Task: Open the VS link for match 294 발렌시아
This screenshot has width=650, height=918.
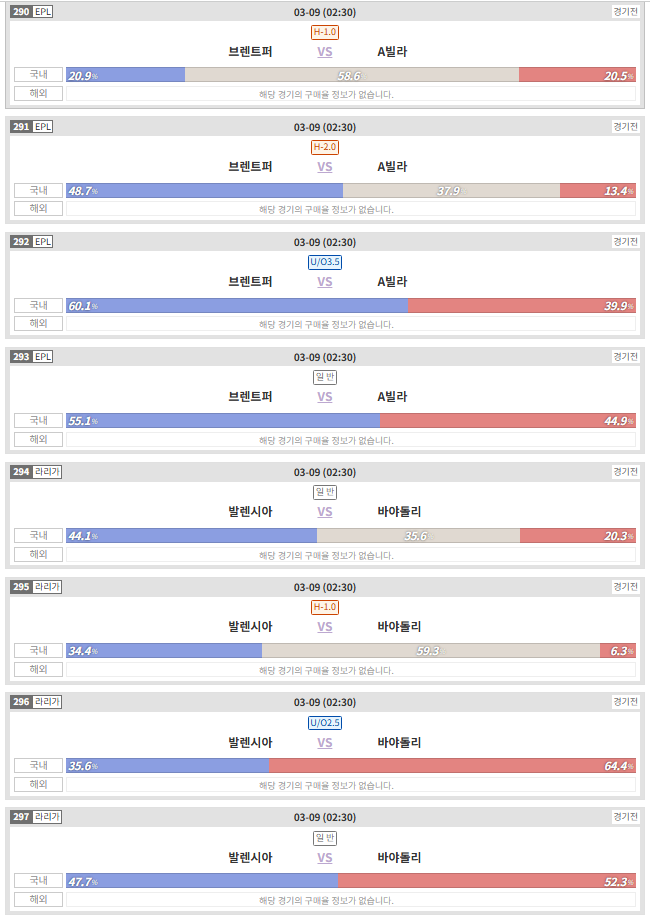Action: (x=324, y=512)
